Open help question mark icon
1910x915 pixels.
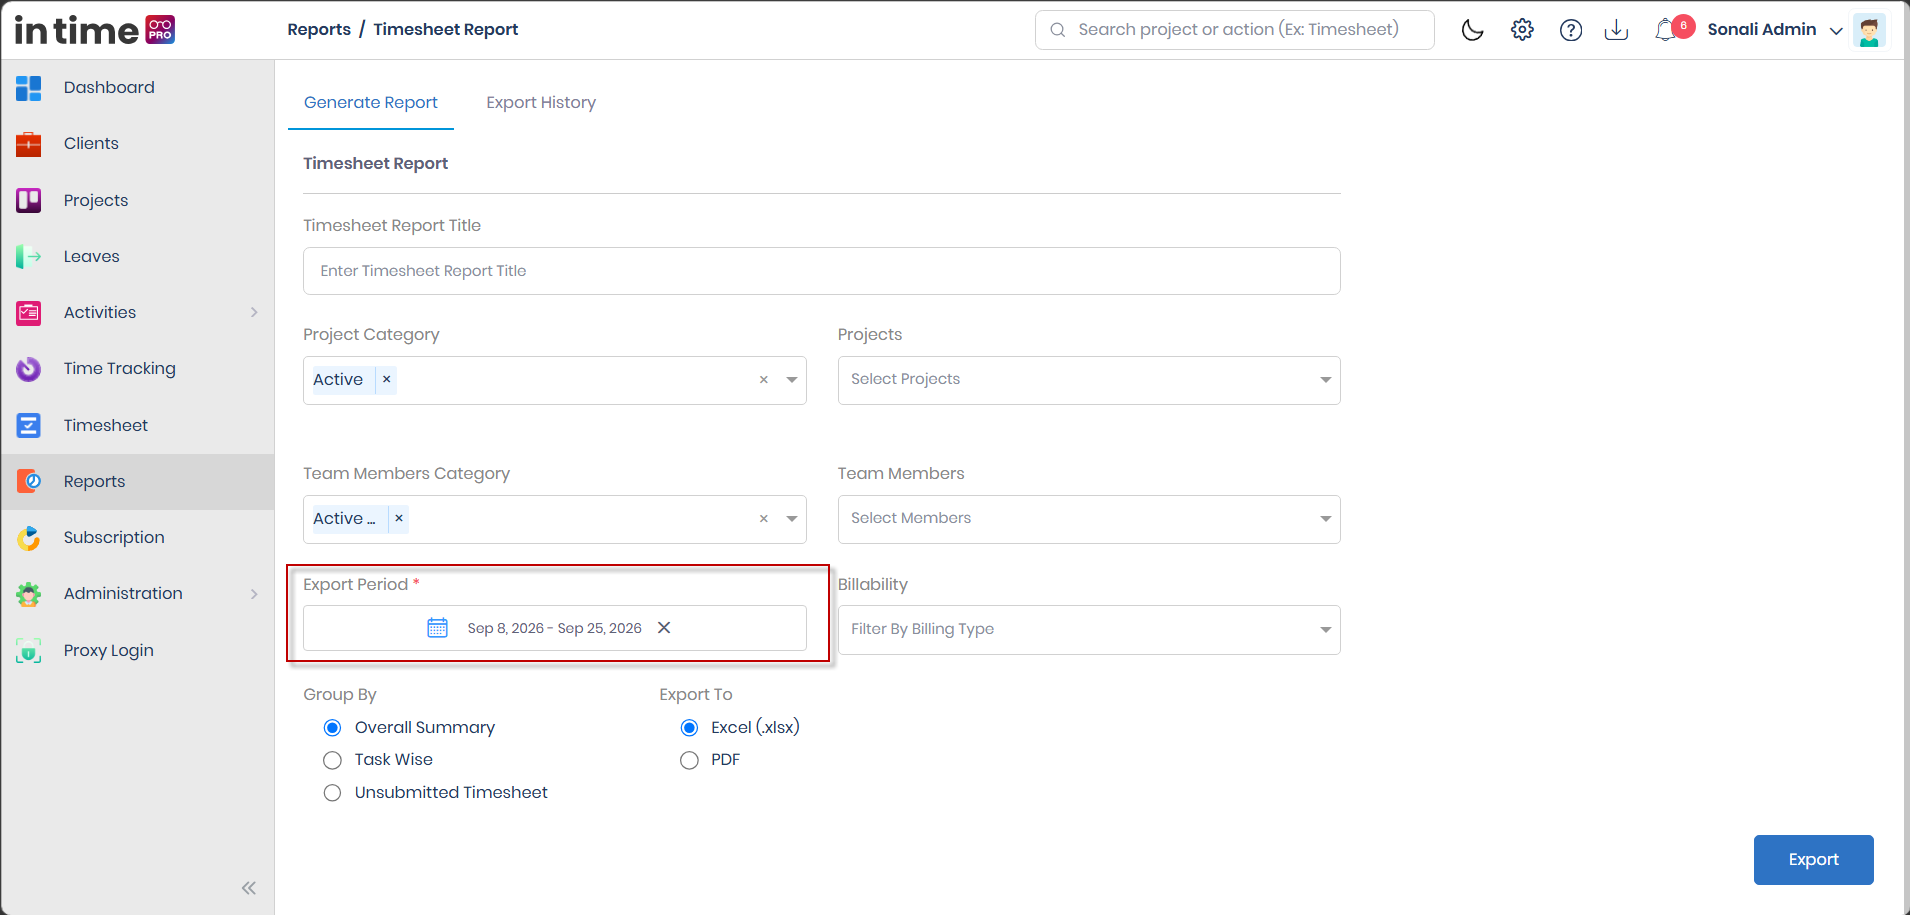click(1571, 30)
